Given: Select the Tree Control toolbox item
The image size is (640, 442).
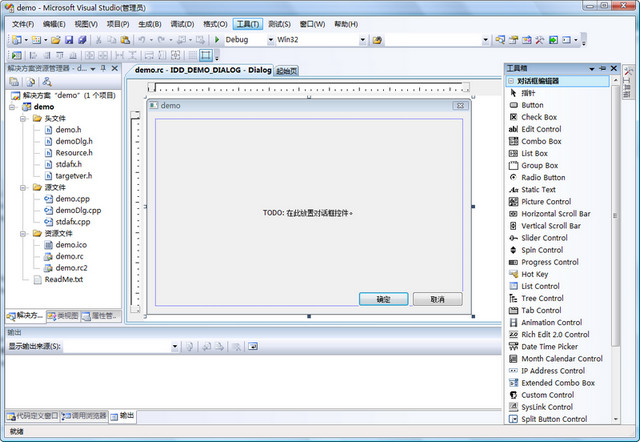Looking at the screenshot, I should click(542, 298).
